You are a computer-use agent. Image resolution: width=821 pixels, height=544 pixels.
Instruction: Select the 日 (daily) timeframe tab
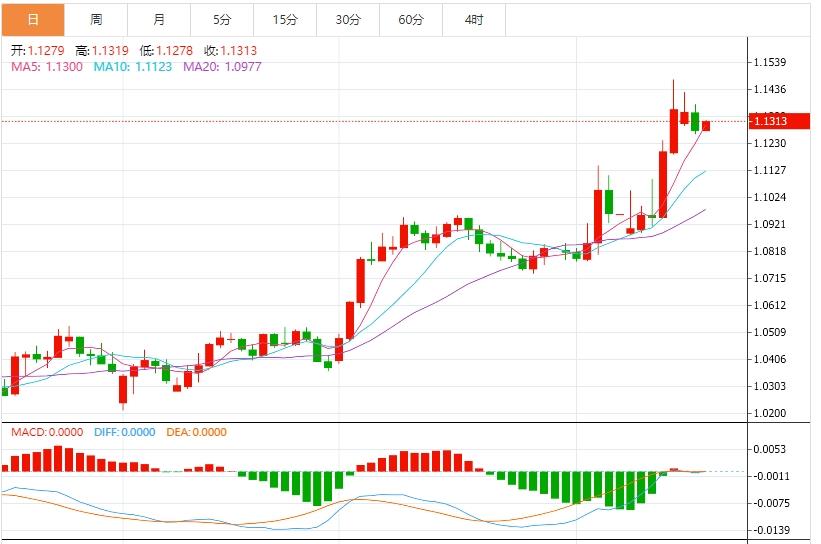33,19
